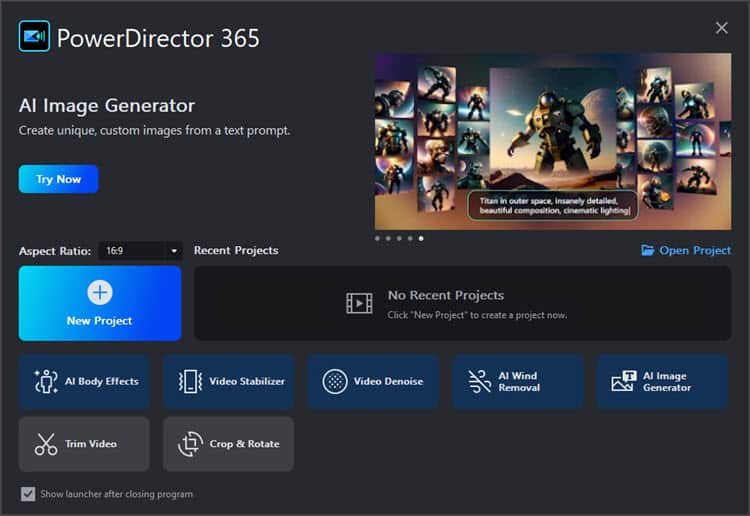
Task: Launch the AI Wind Removal tool
Action: [518, 382]
